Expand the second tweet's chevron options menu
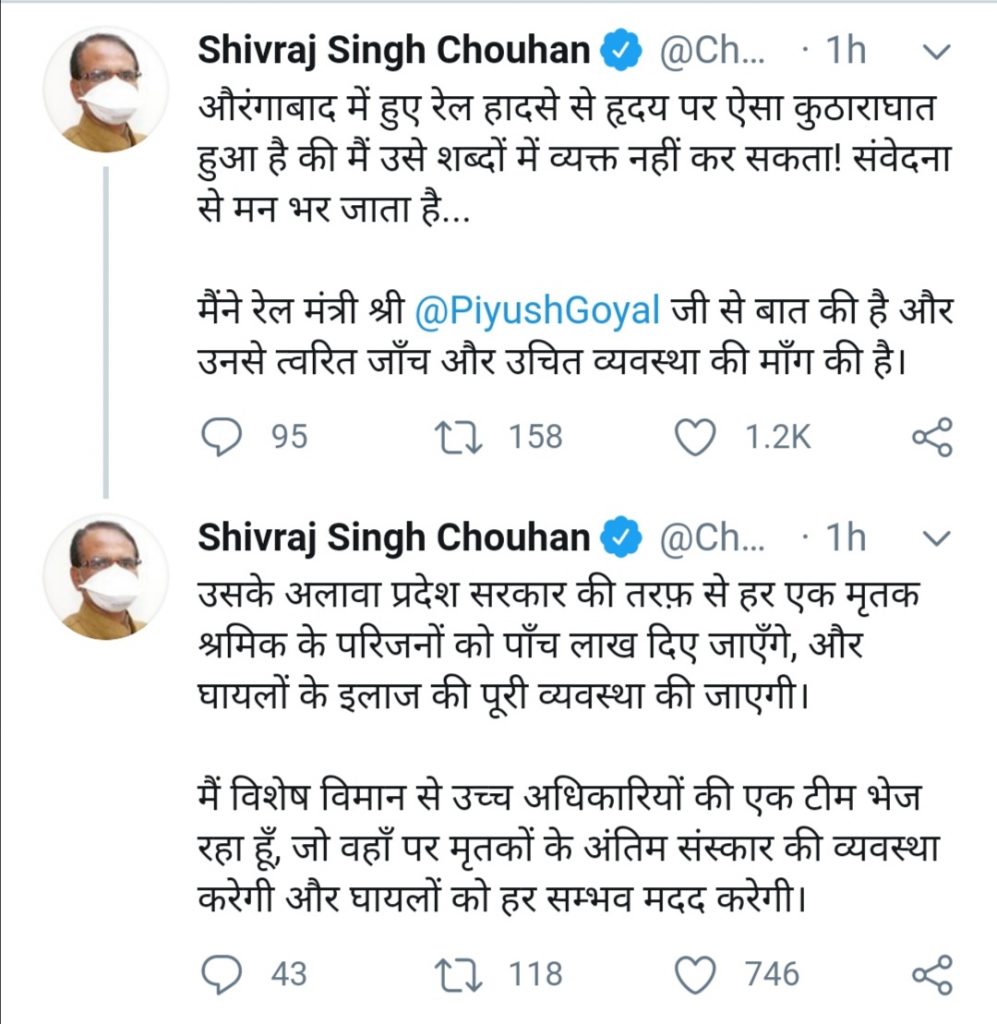Screen dimensions: 997x1024 tap(937, 537)
